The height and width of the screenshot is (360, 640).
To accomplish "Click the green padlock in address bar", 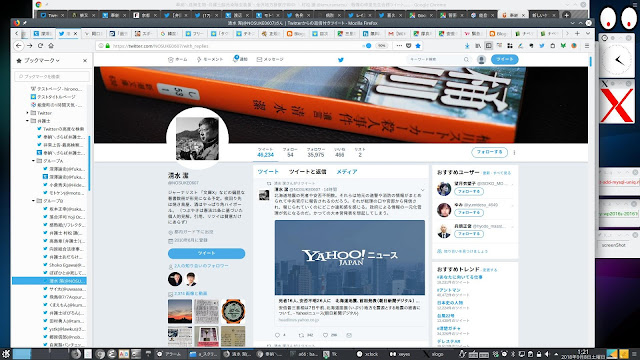I will 108,46.
